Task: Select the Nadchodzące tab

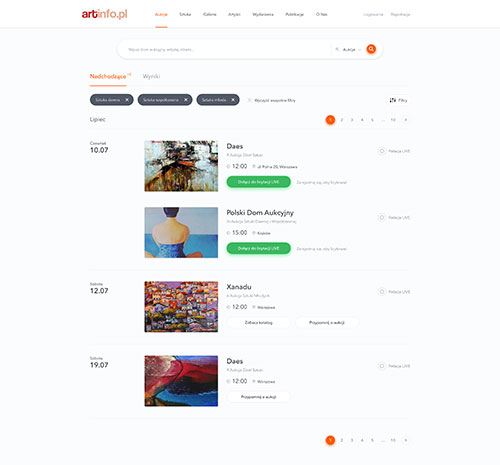Action: [108, 76]
